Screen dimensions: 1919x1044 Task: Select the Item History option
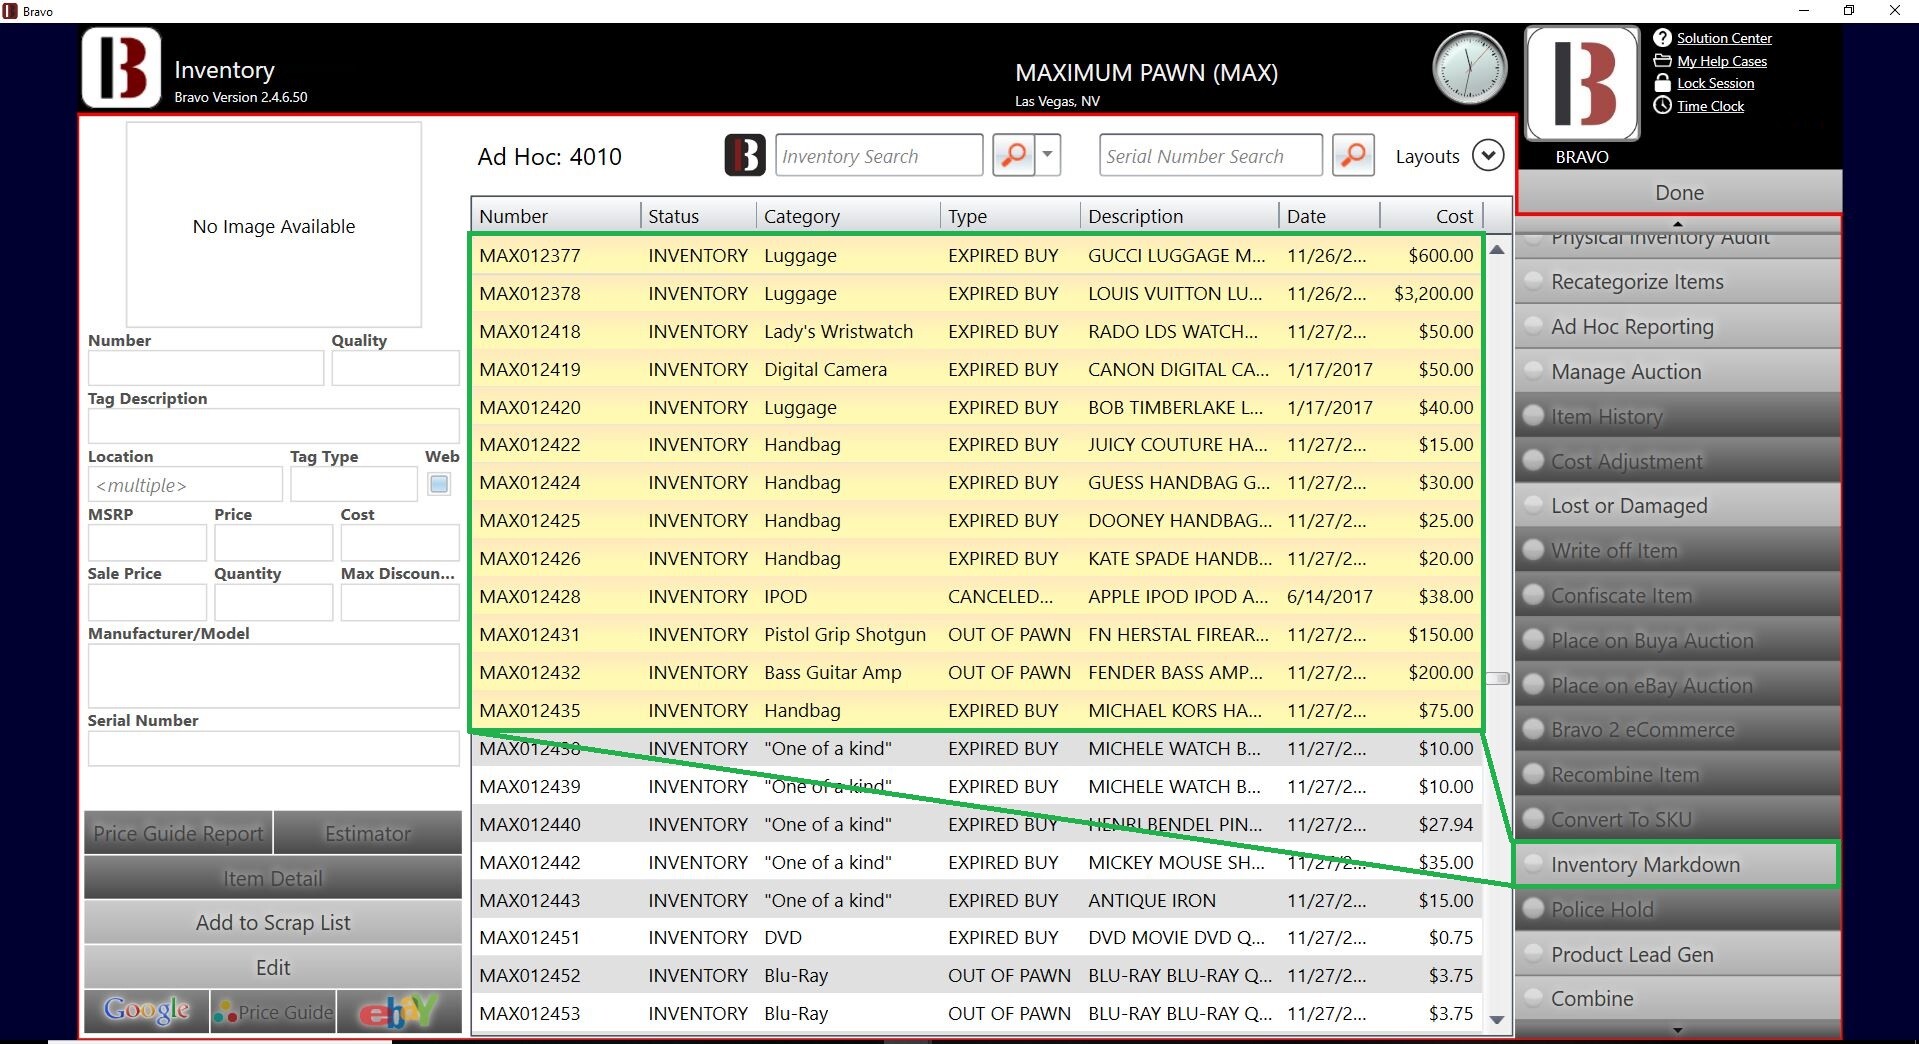1678,416
